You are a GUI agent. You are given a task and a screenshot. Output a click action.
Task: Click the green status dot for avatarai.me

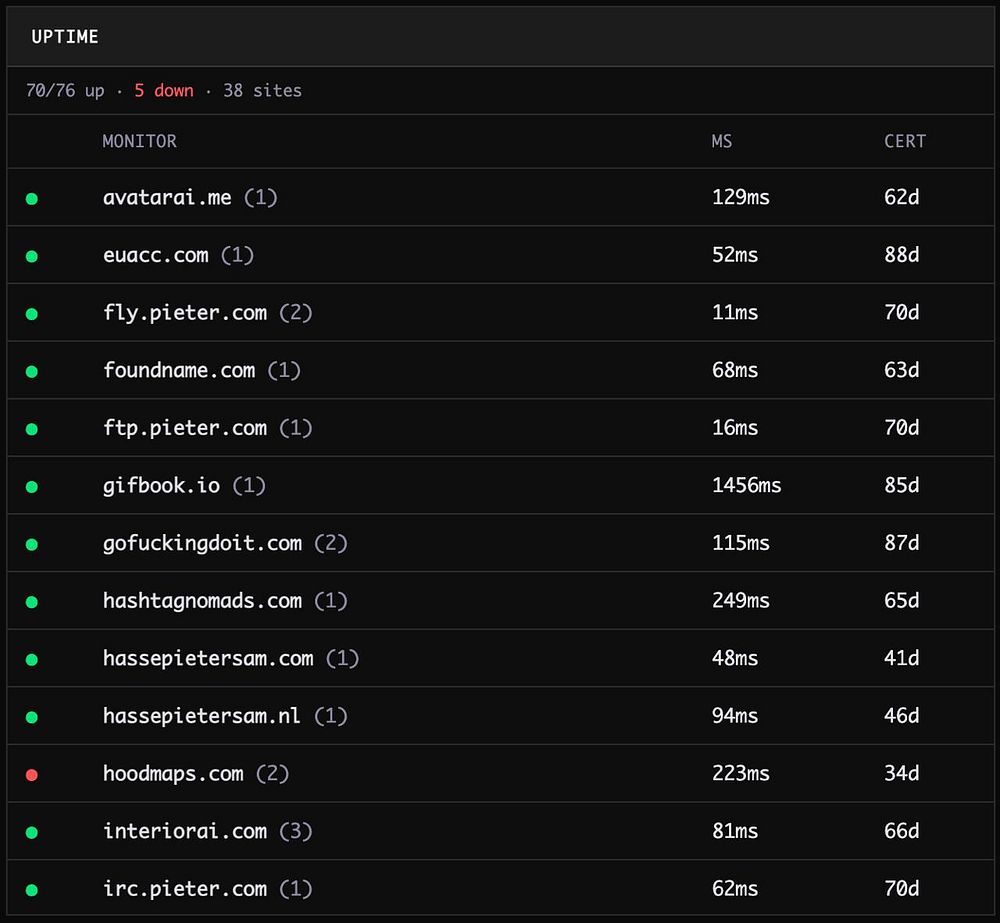click(x=32, y=199)
